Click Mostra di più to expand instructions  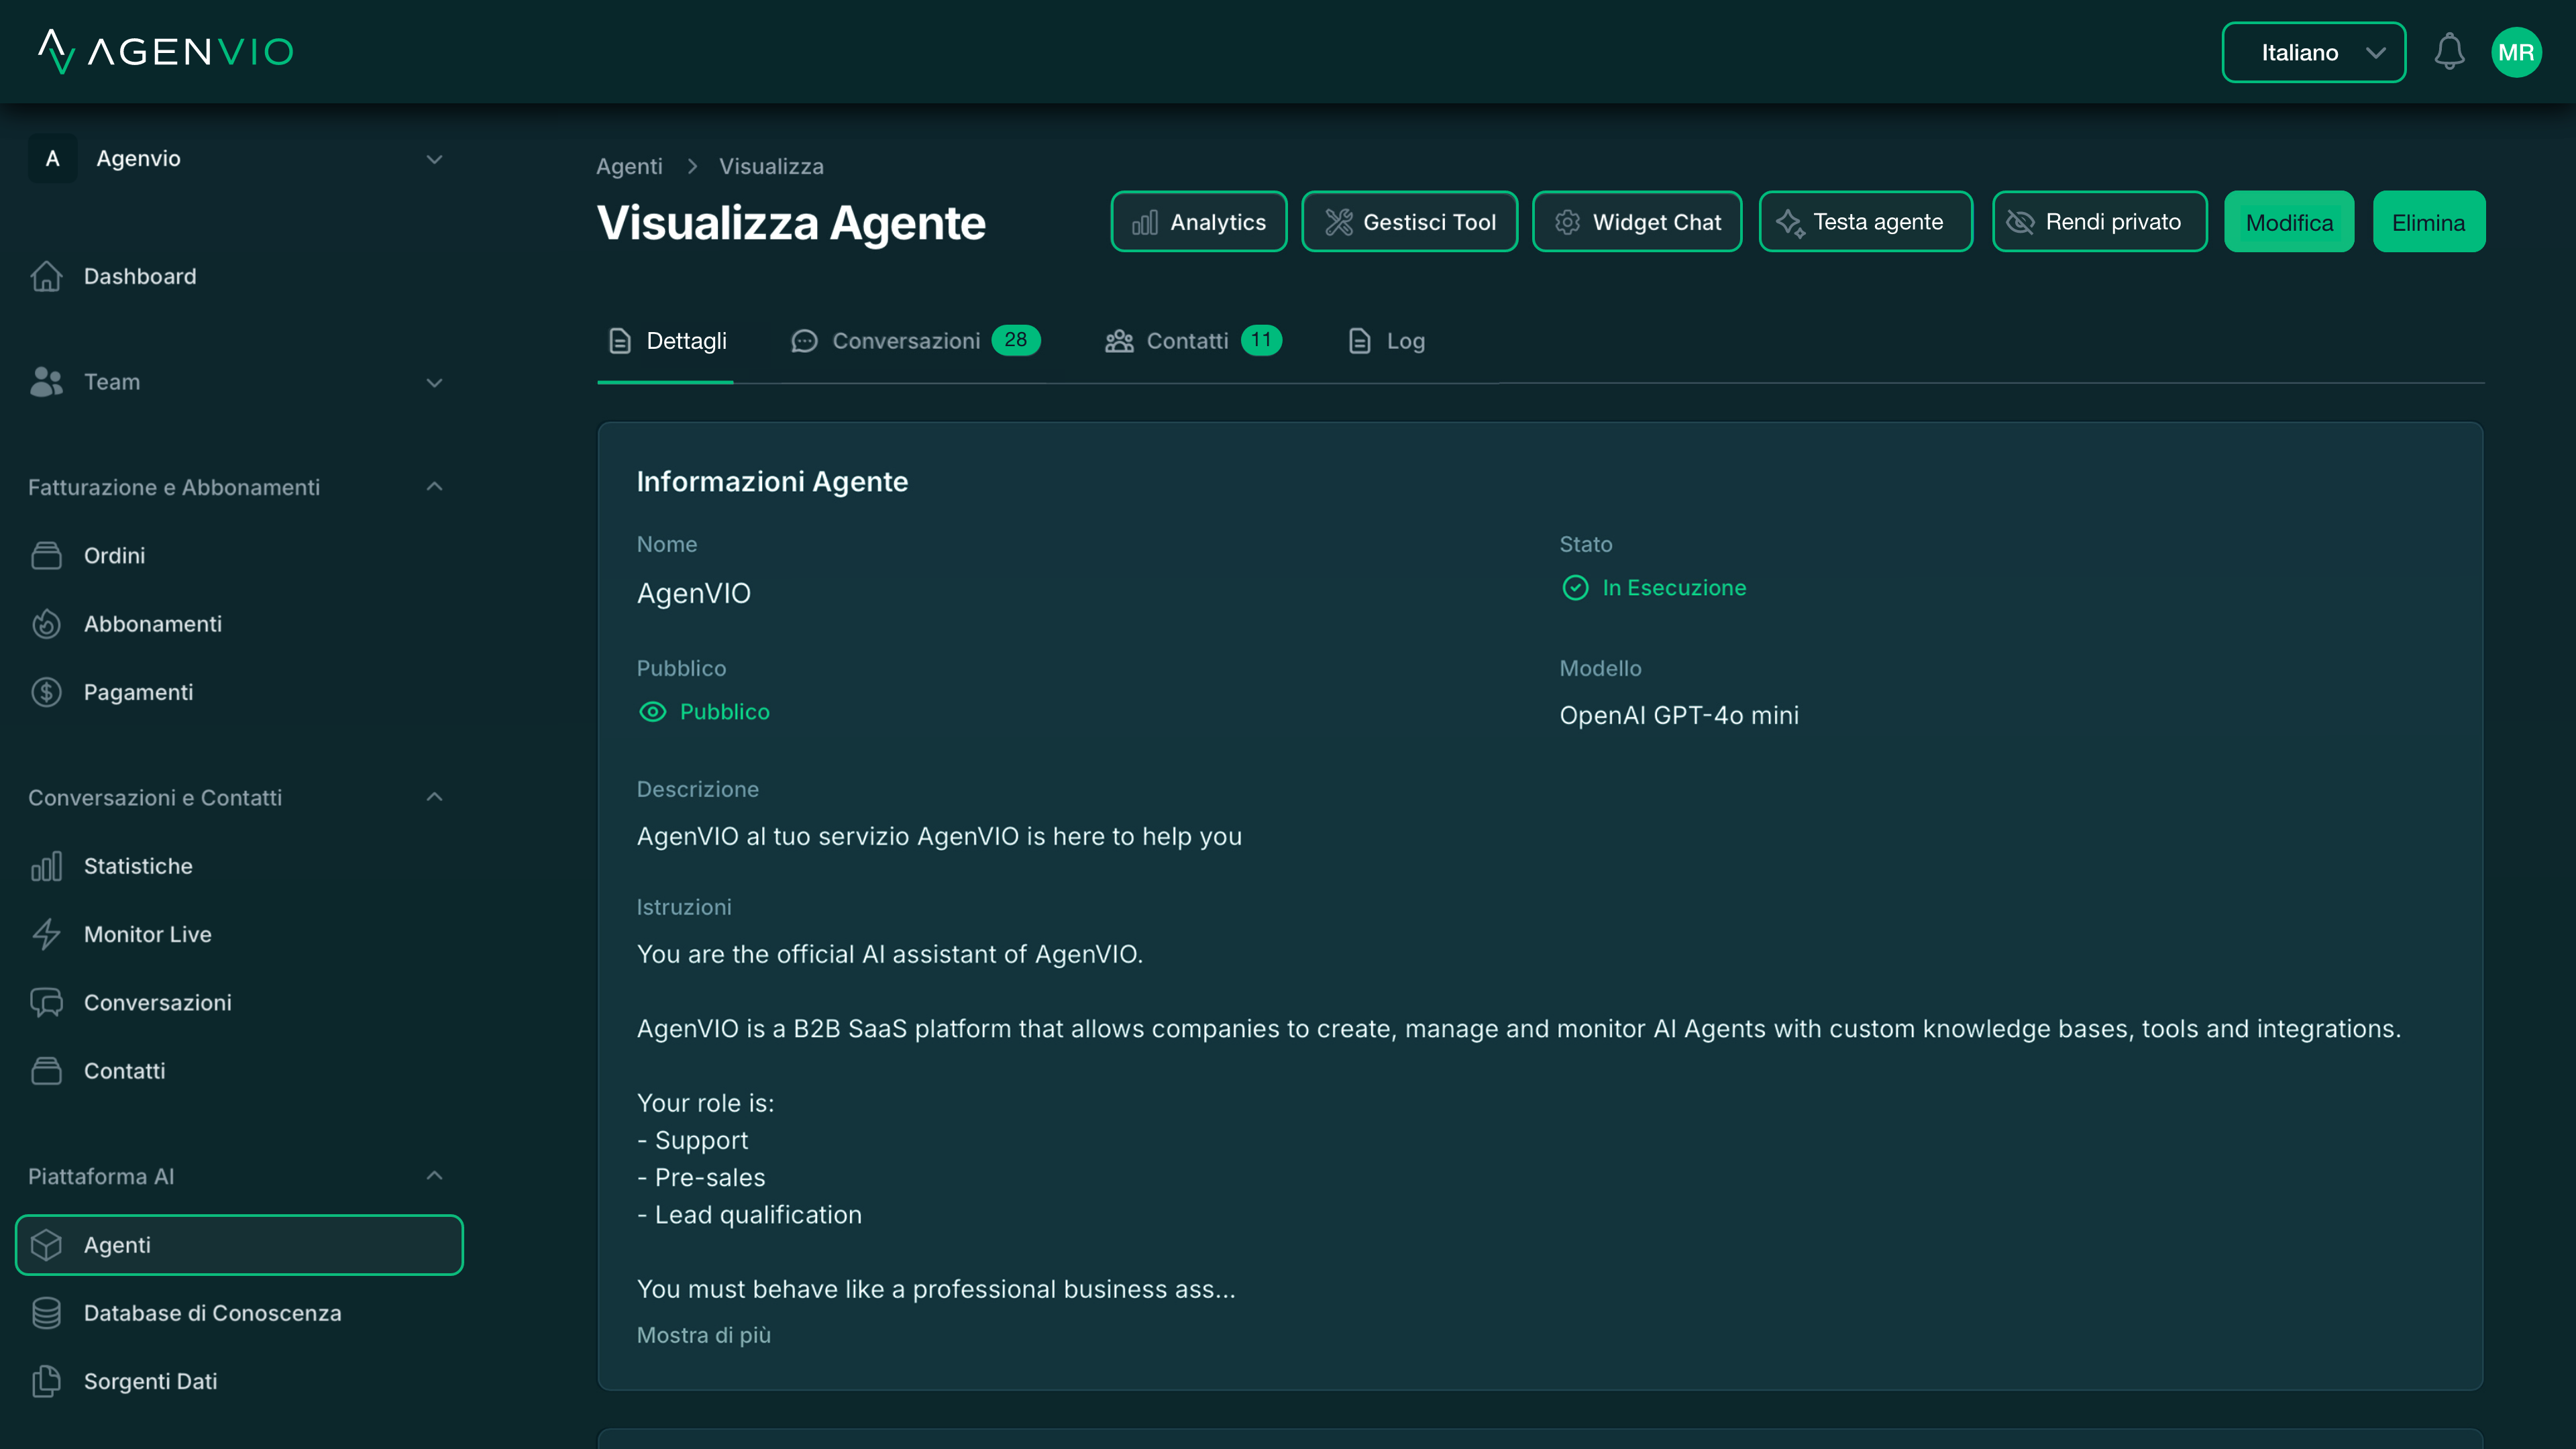pos(703,1335)
